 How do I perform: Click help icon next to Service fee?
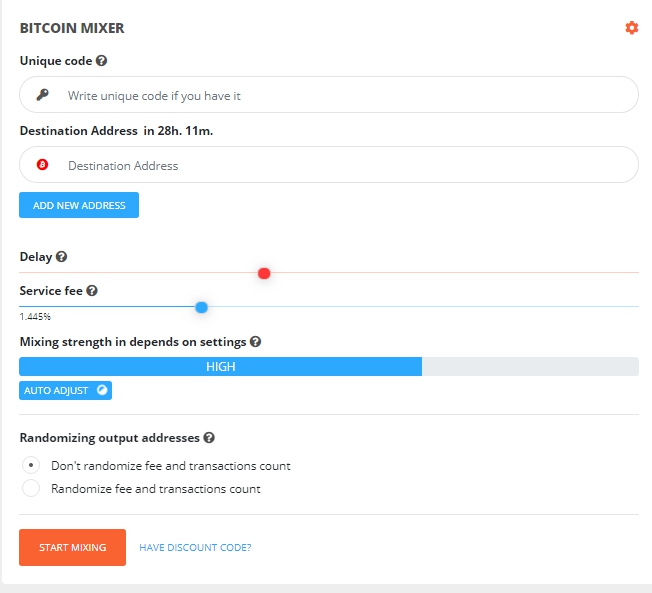point(92,291)
